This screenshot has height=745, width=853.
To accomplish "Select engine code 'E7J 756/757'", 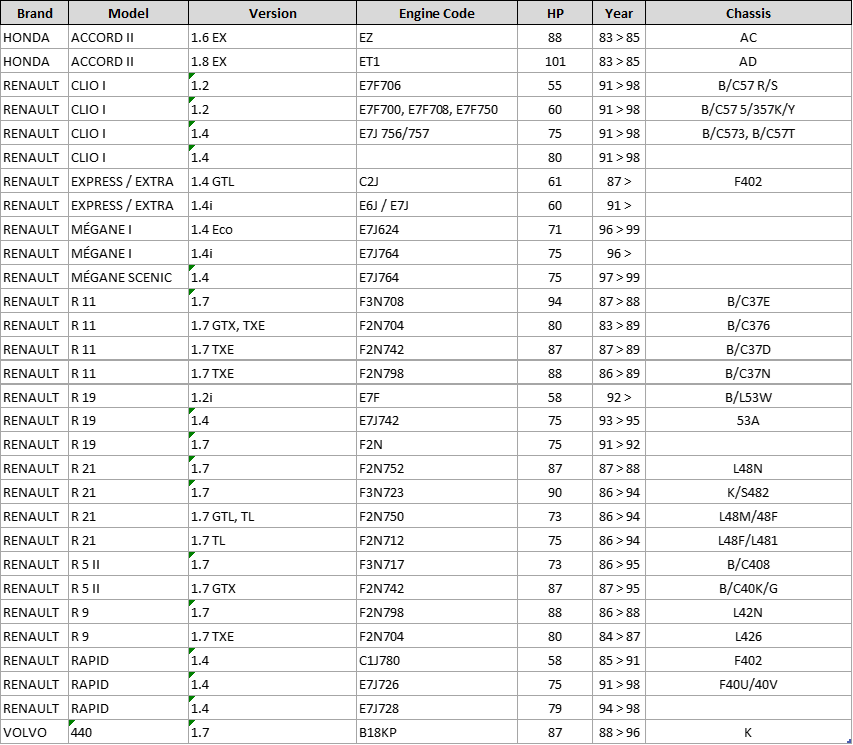I will [437, 133].
